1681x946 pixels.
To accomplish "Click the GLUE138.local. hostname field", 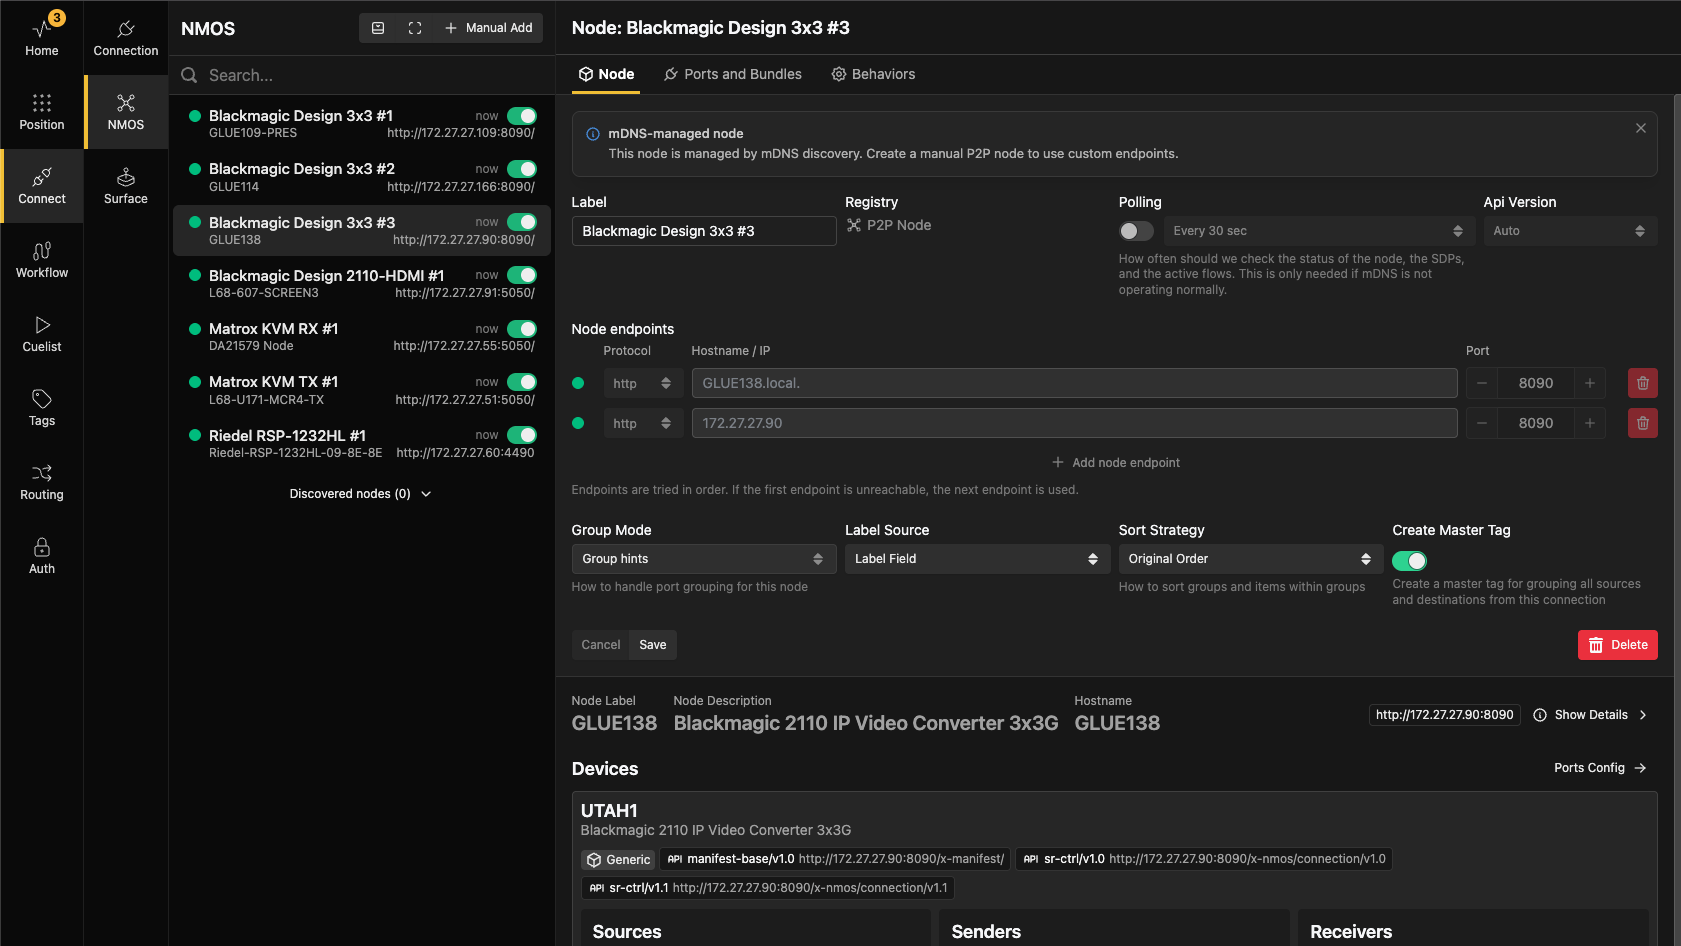I will [1074, 383].
